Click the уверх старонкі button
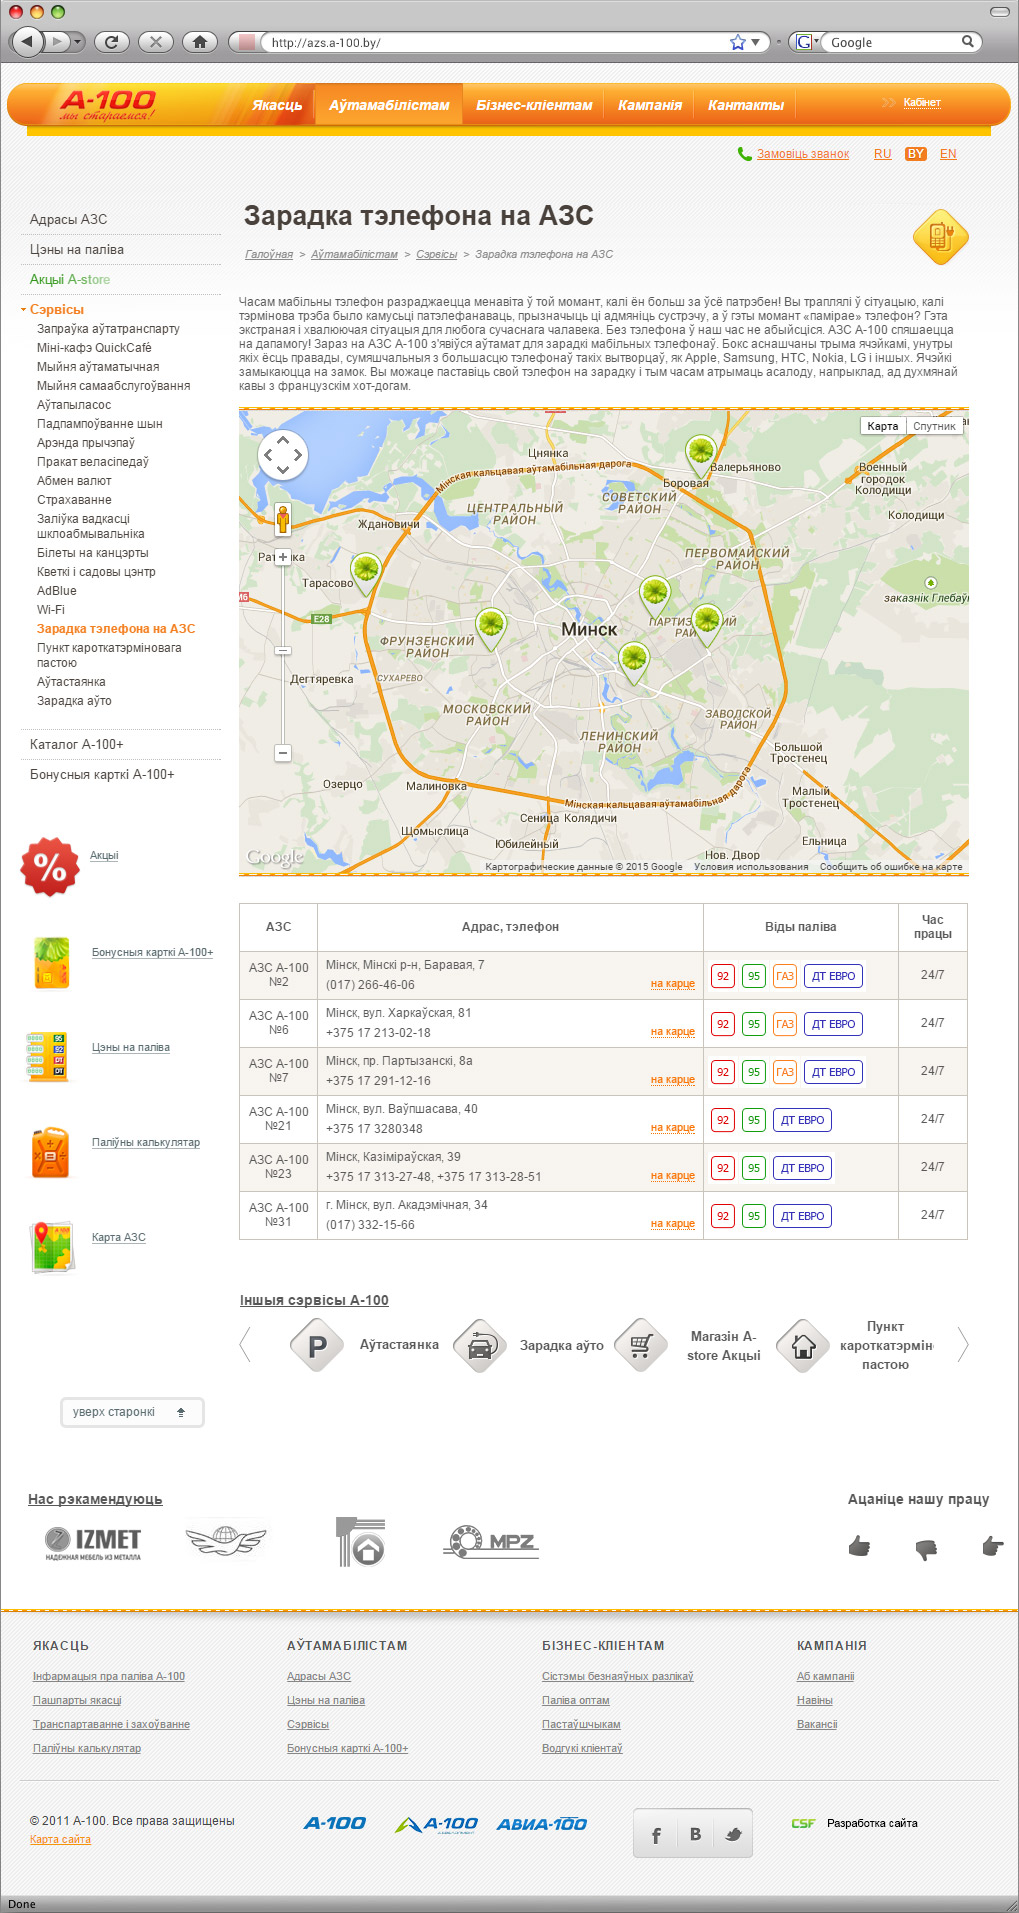The height and width of the screenshot is (1913, 1019). tap(132, 1412)
